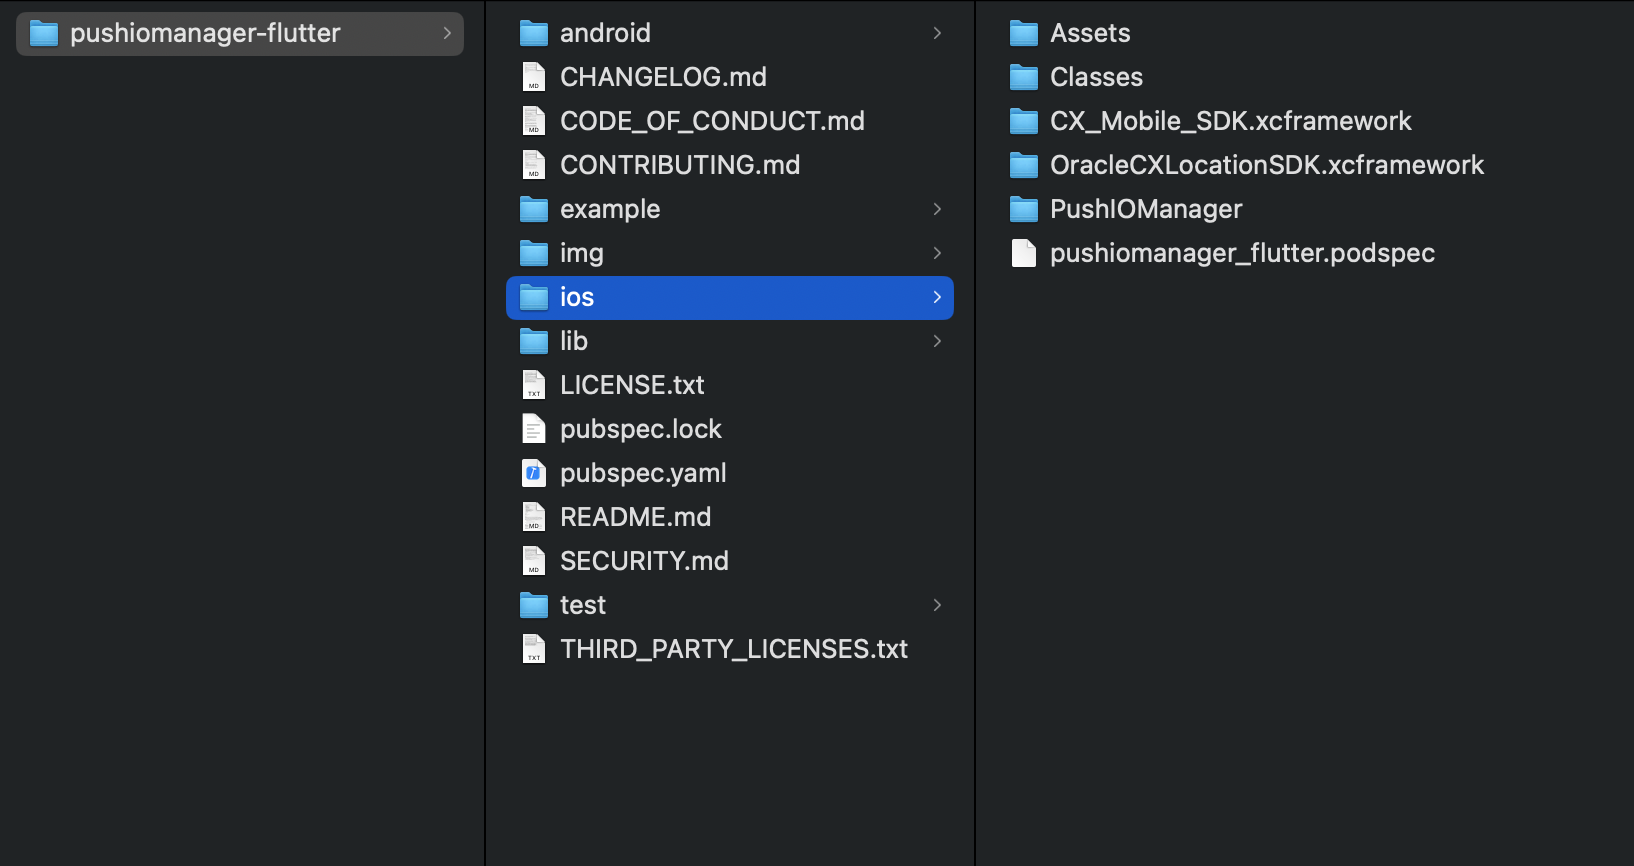Select the Classes folder name
Image resolution: width=1634 pixels, height=866 pixels.
(x=1096, y=77)
